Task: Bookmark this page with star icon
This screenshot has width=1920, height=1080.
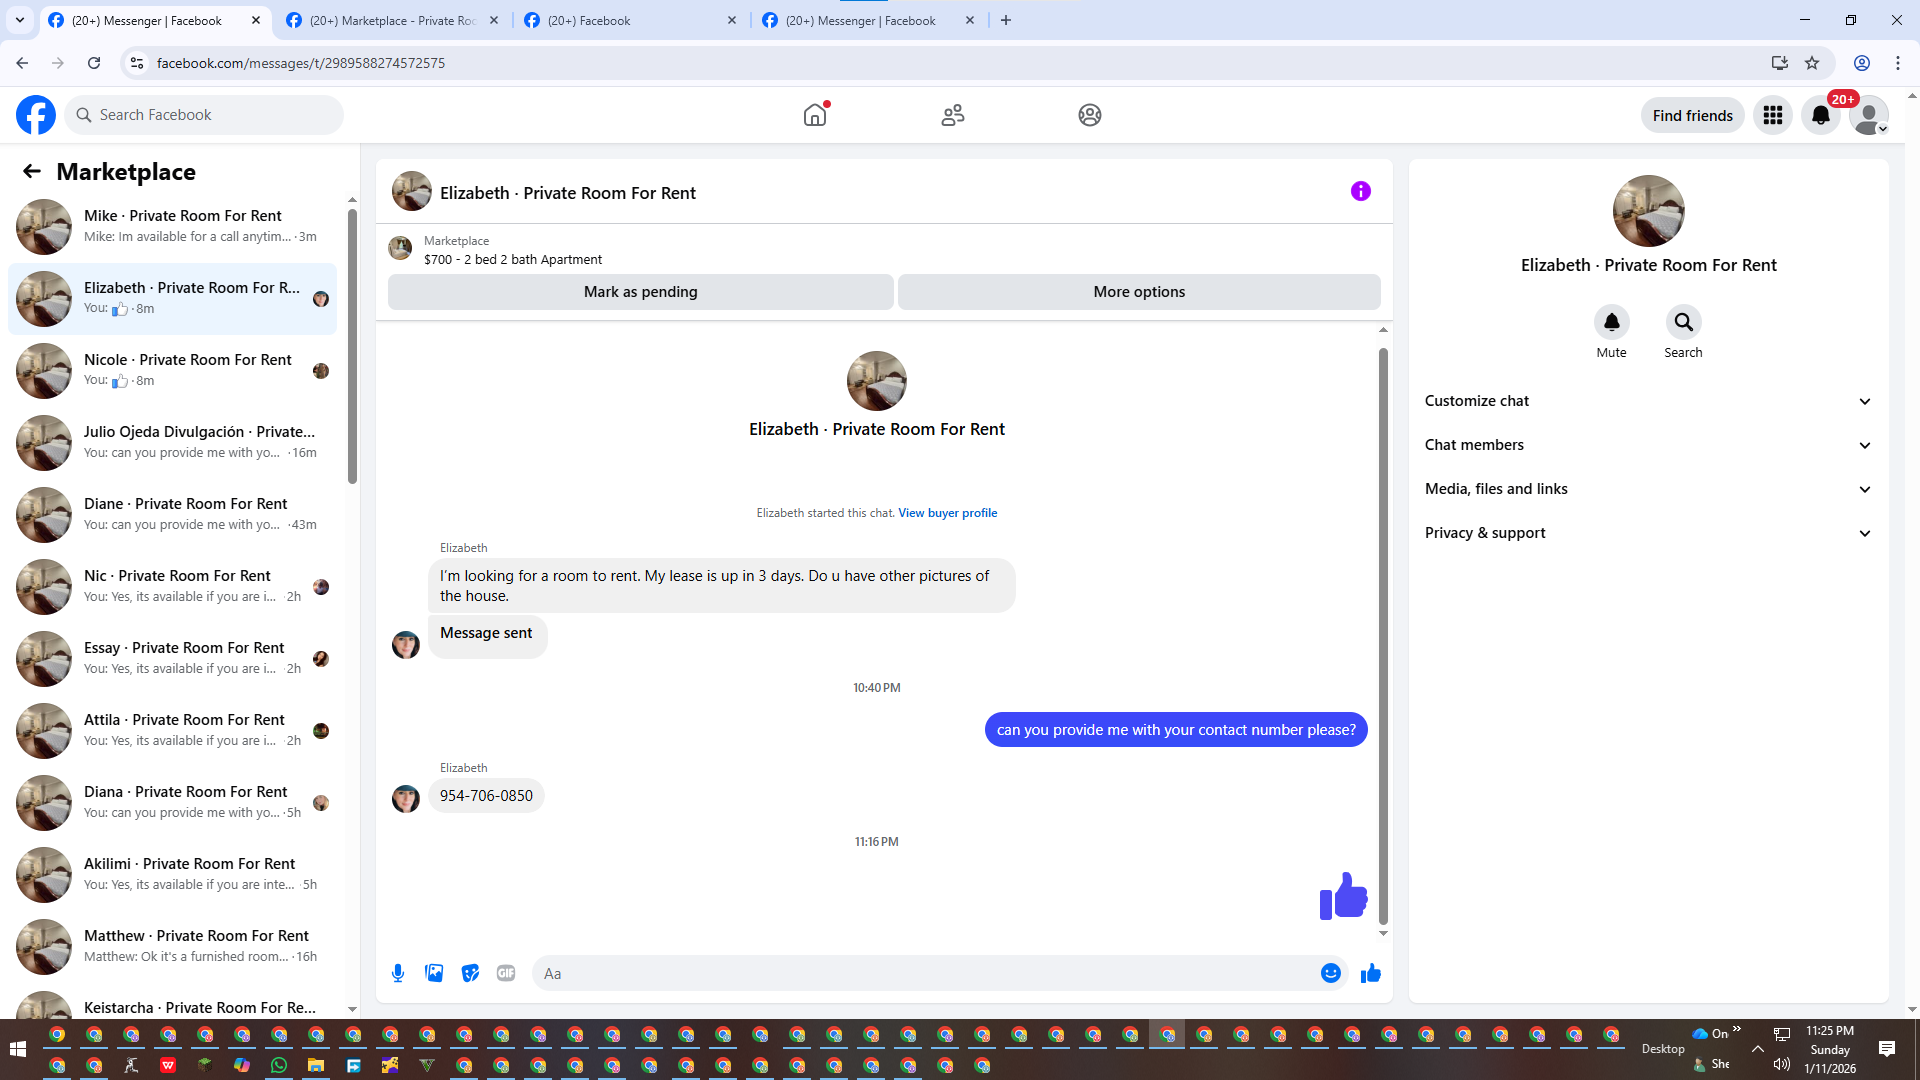Action: (x=1812, y=63)
